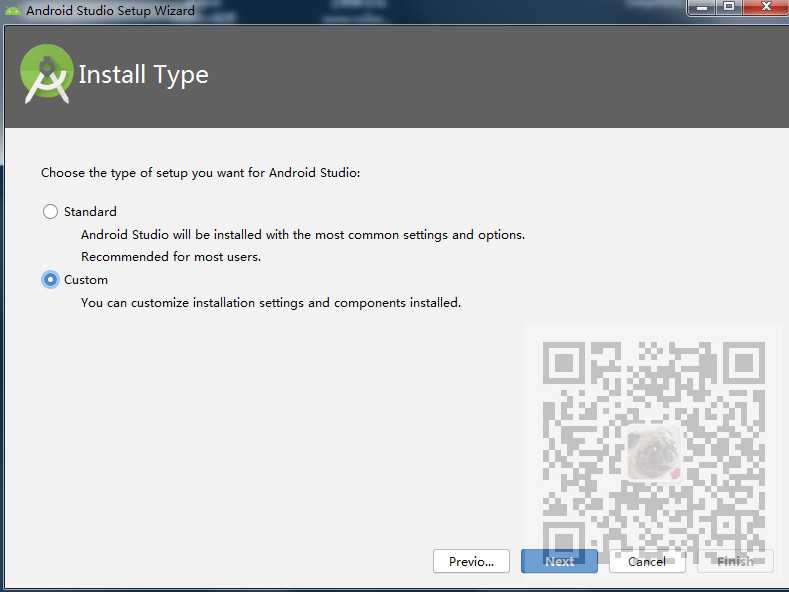The width and height of the screenshot is (789, 592).
Task: Continue with the Next button
Action: pyautogui.click(x=559, y=561)
